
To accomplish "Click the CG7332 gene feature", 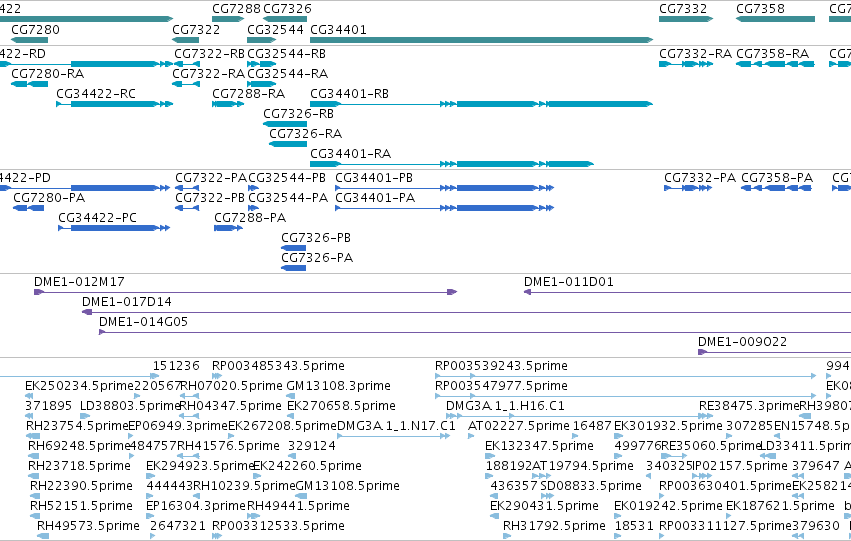I will tap(686, 19).
